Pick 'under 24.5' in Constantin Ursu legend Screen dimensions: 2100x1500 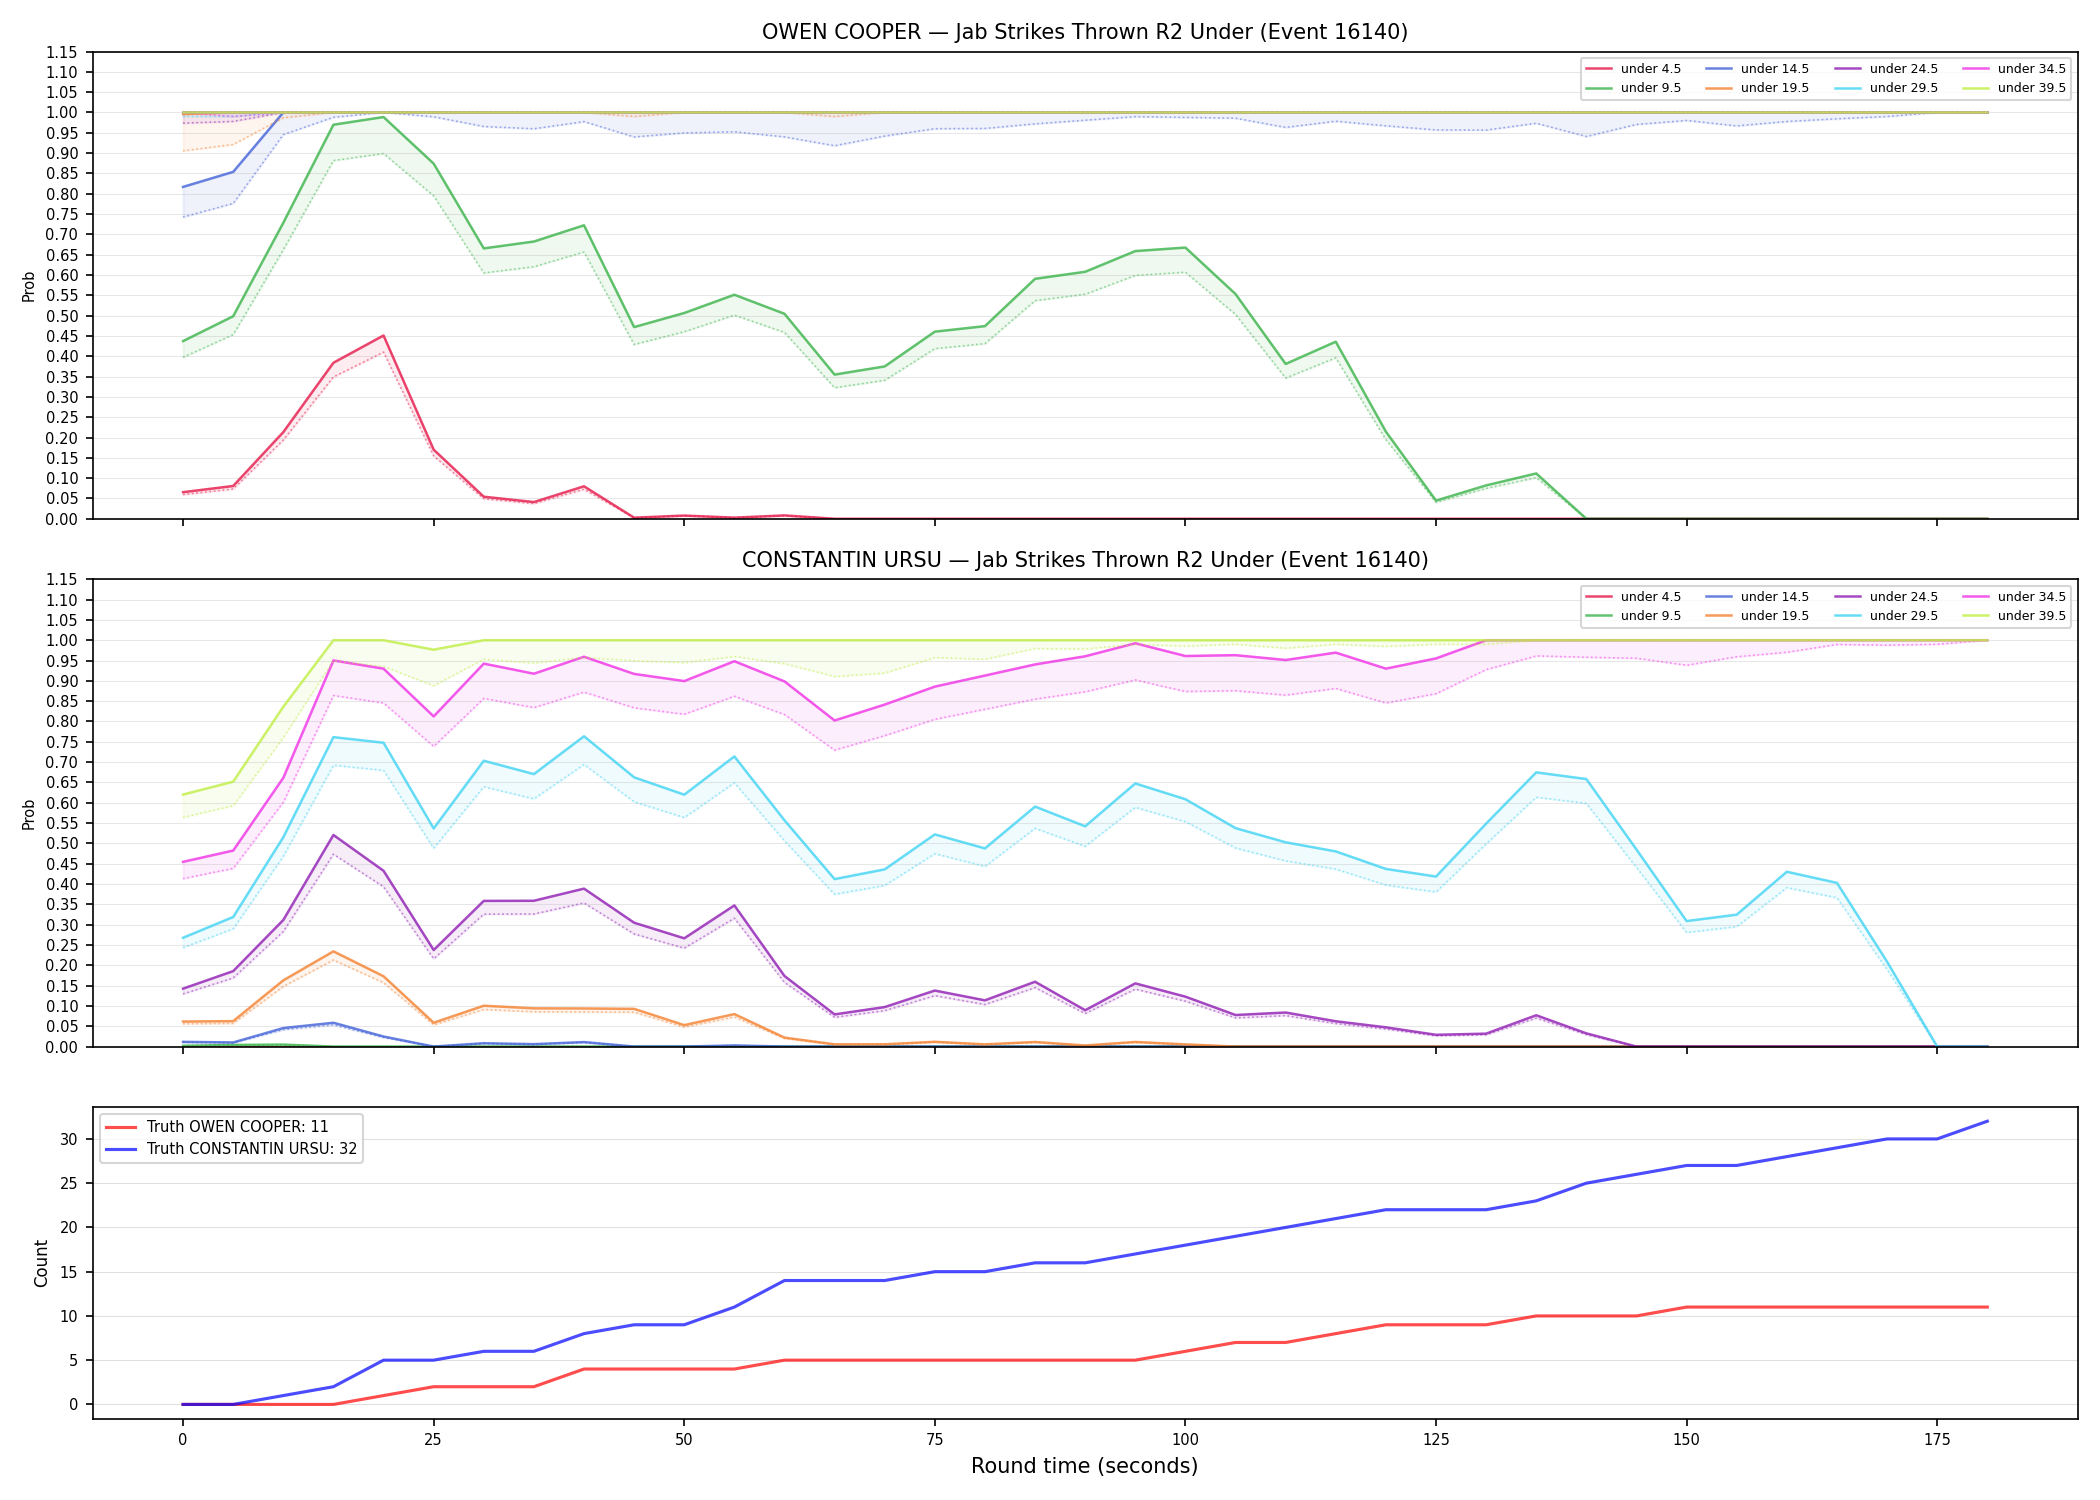click(1886, 597)
